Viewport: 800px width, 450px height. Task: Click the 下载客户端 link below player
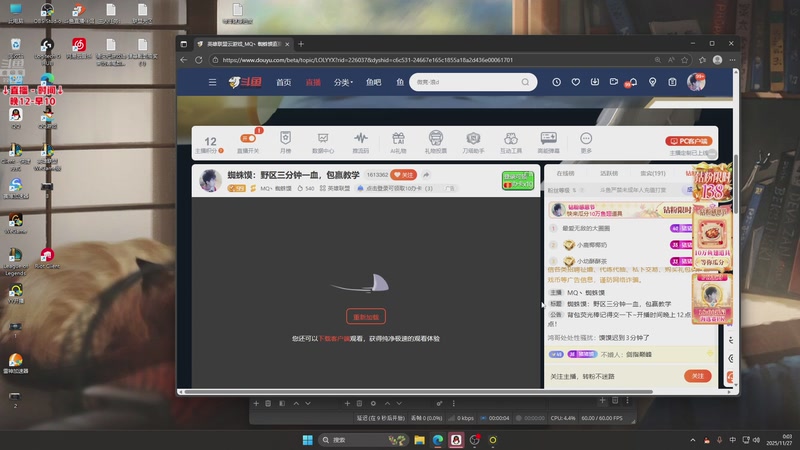tap(334, 338)
